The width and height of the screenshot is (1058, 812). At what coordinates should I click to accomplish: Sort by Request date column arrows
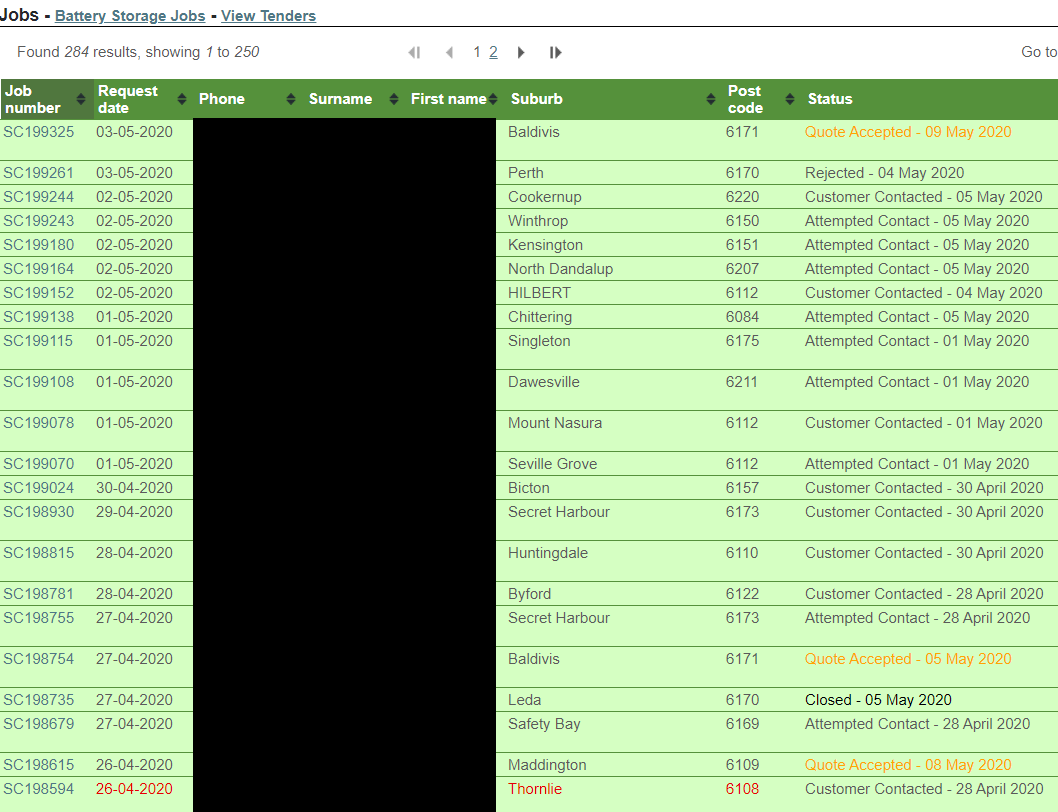(182, 99)
